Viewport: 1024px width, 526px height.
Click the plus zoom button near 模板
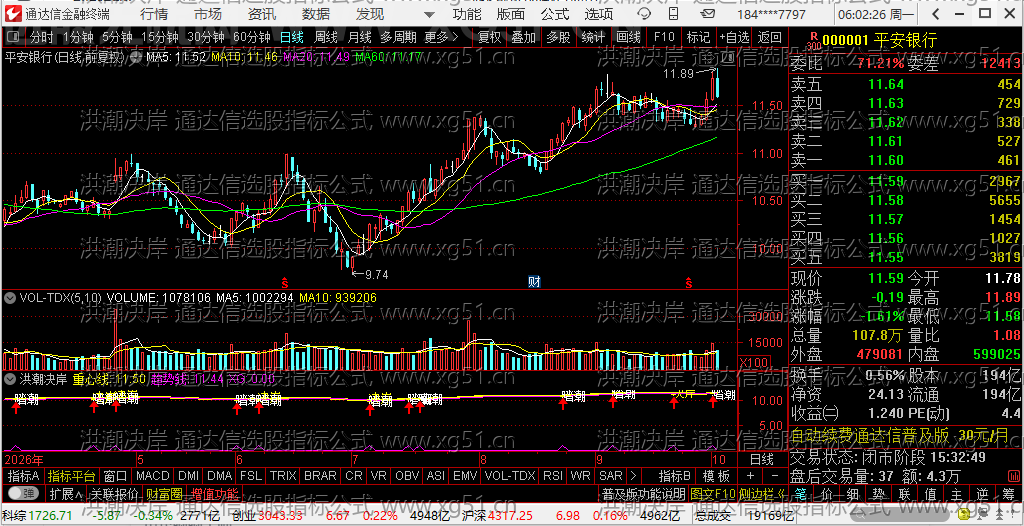click(750, 475)
